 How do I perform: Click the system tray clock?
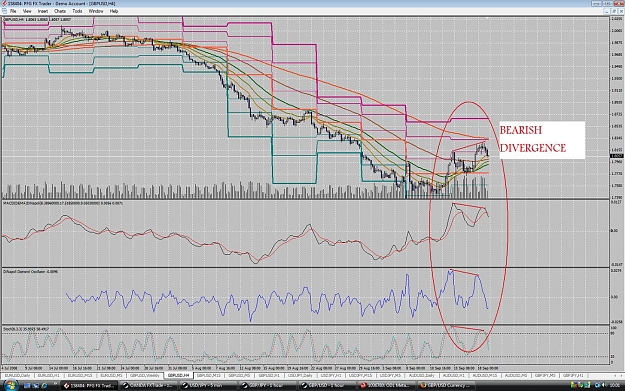point(615,385)
